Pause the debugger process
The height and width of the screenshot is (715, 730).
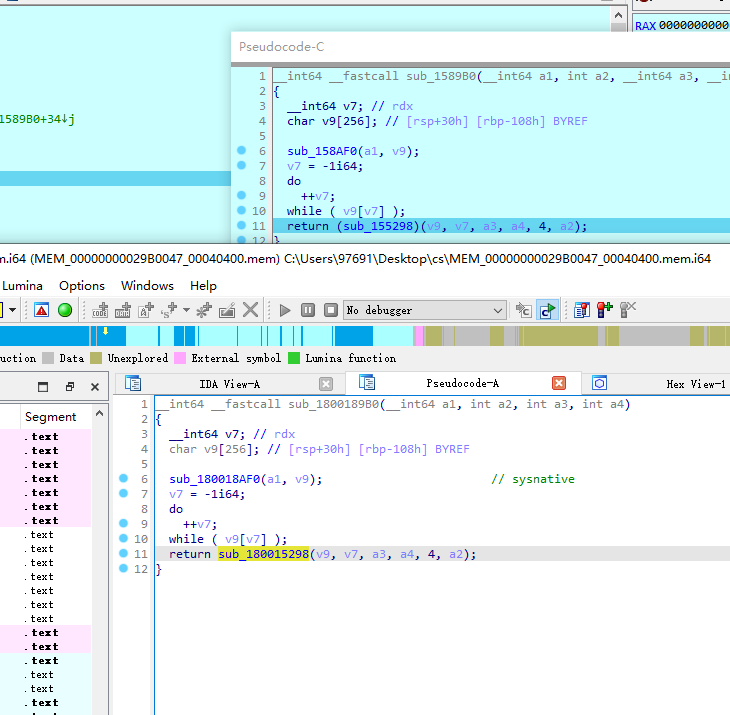pyautogui.click(x=308, y=310)
